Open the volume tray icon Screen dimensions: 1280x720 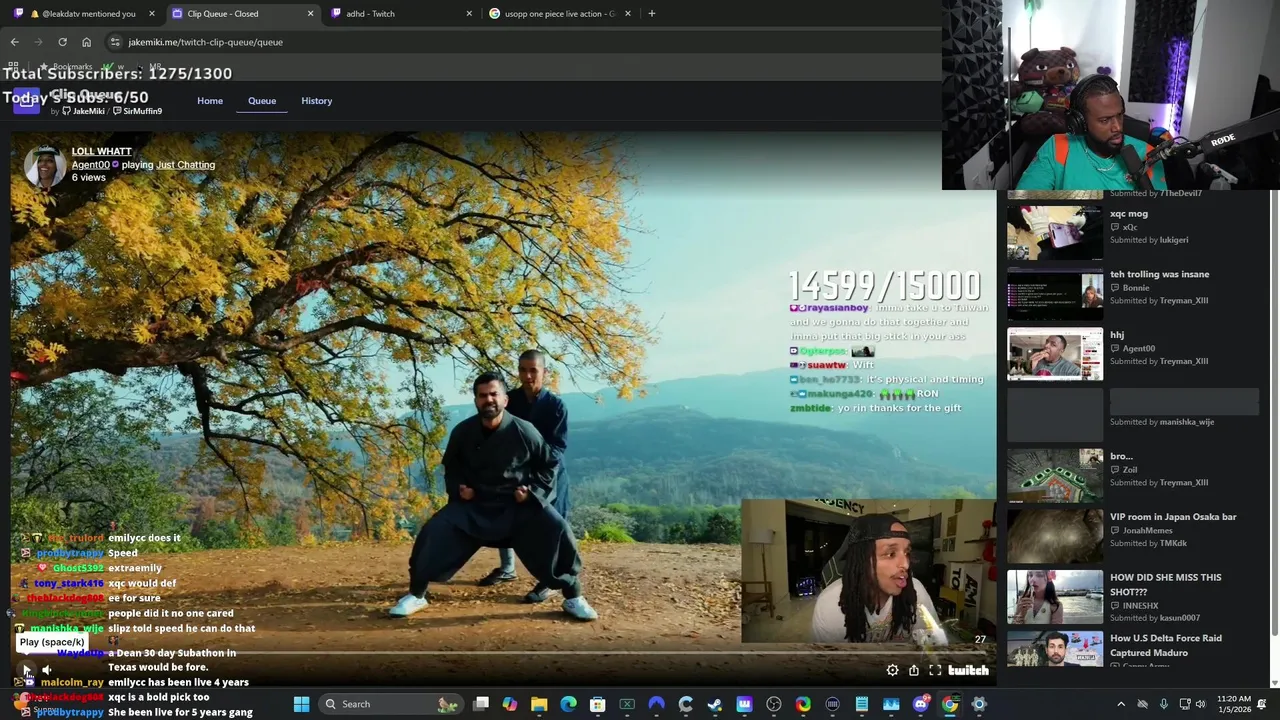[1199, 704]
